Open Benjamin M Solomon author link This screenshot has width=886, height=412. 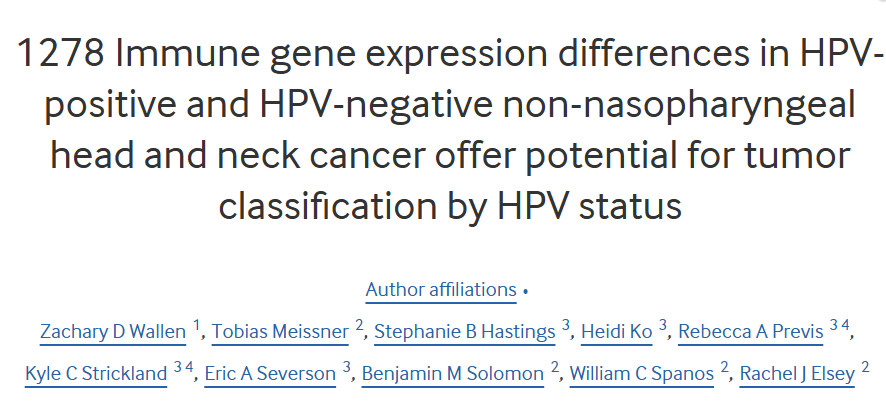pyautogui.click(x=452, y=375)
